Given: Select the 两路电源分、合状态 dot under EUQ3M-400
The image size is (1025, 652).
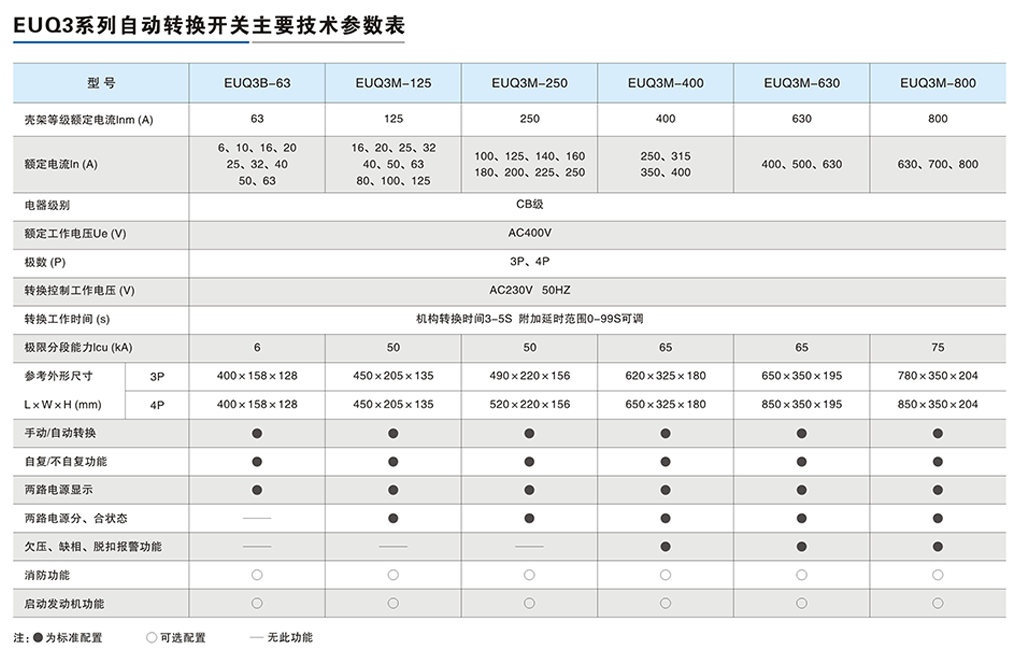Looking at the screenshot, I should click(x=664, y=518).
